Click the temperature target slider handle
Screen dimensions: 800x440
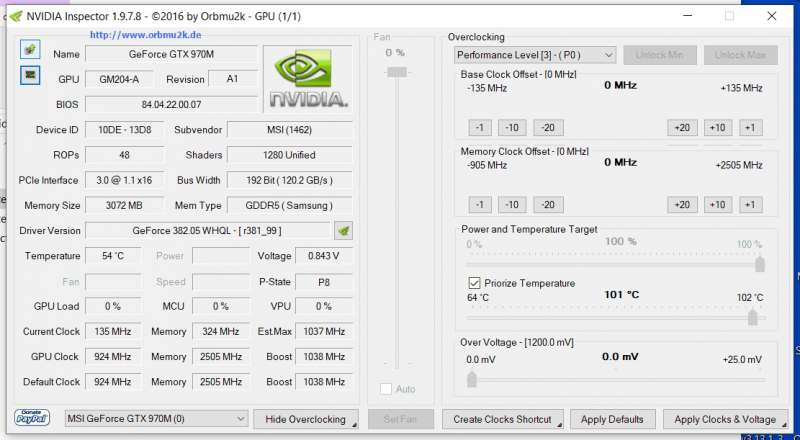753,317
